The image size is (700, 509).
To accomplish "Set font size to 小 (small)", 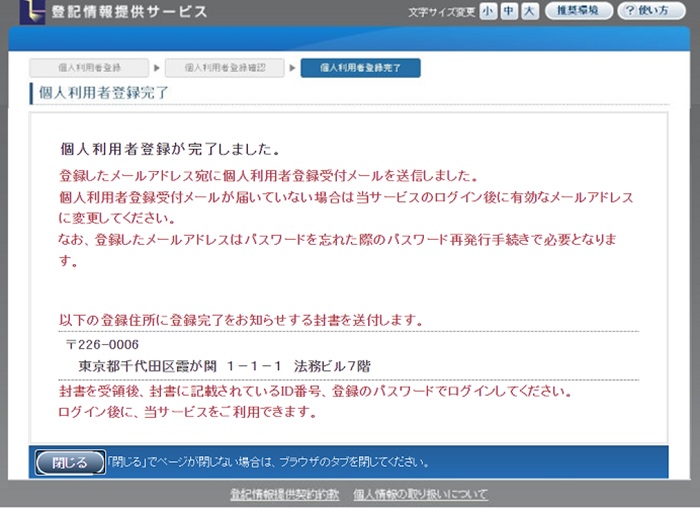I will tap(488, 11).
